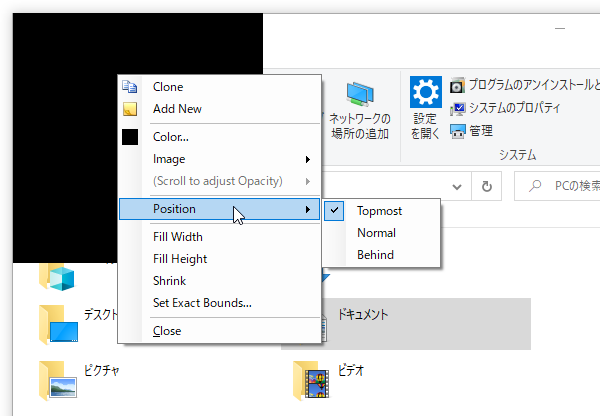Select the ドキュメント folder label

click(362, 315)
